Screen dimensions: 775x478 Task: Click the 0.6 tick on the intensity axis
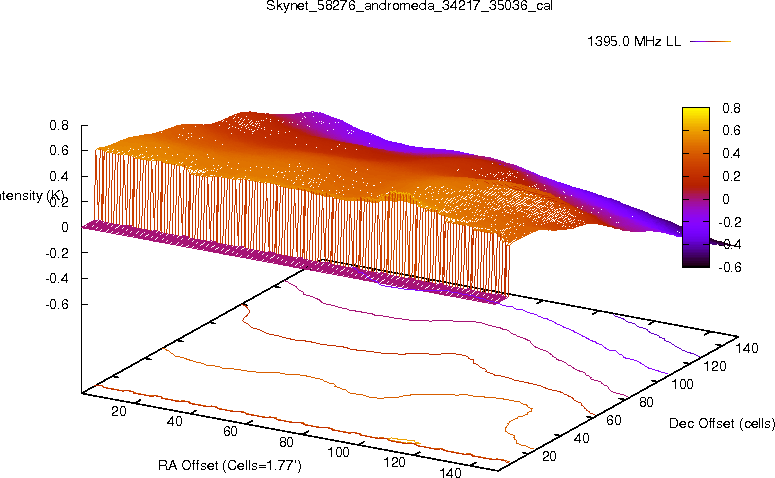point(59,151)
